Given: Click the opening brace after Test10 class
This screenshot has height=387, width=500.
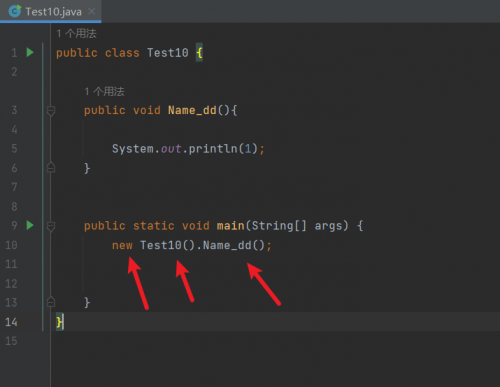Looking at the screenshot, I should tap(199, 53).
